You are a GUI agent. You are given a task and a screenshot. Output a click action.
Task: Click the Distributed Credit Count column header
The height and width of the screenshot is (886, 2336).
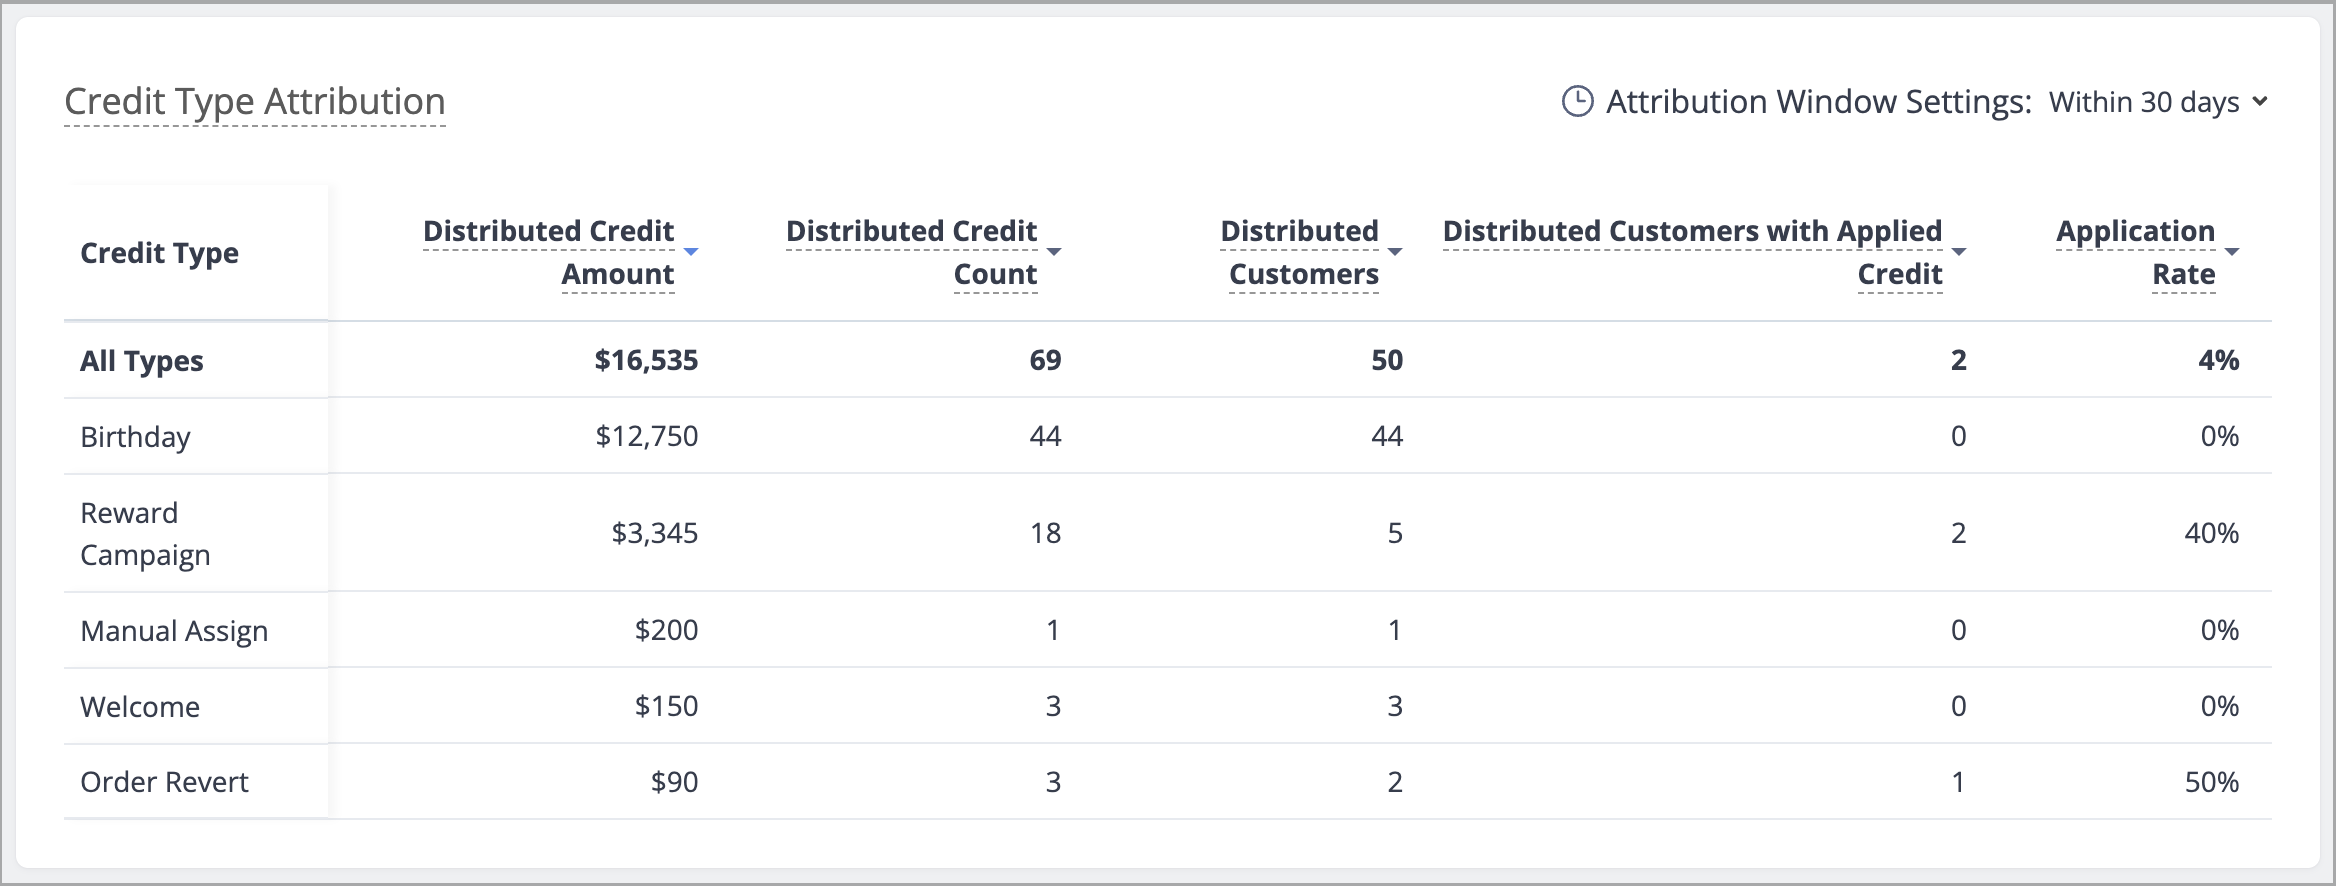click(x=912, y=252)
